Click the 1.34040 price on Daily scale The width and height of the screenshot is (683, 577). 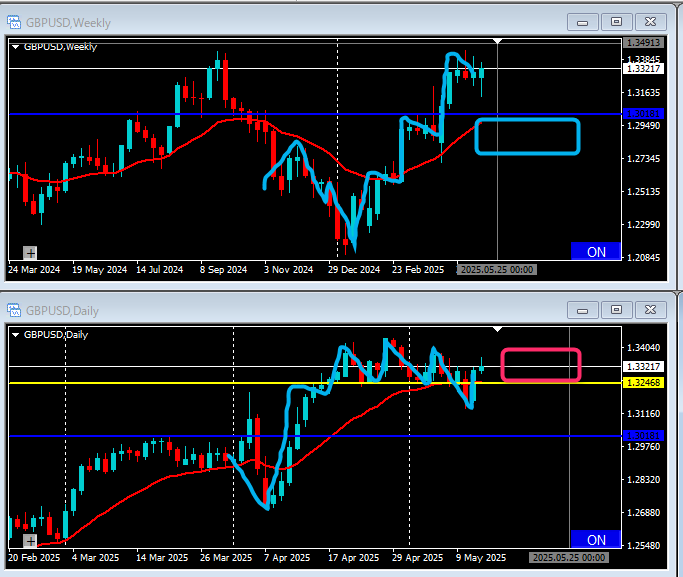[643, 348]
